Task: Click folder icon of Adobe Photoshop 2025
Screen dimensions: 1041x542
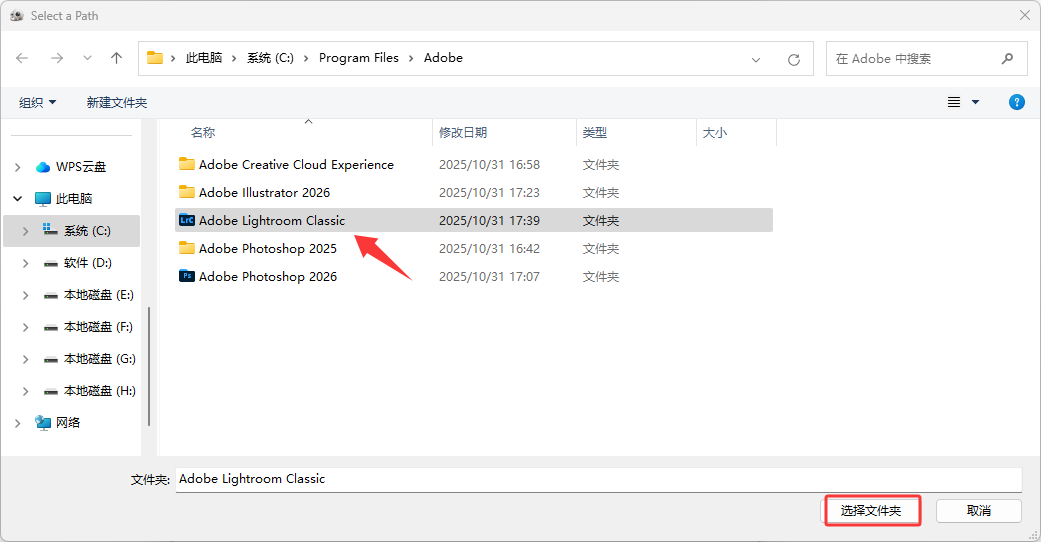Action: [187, 248]
